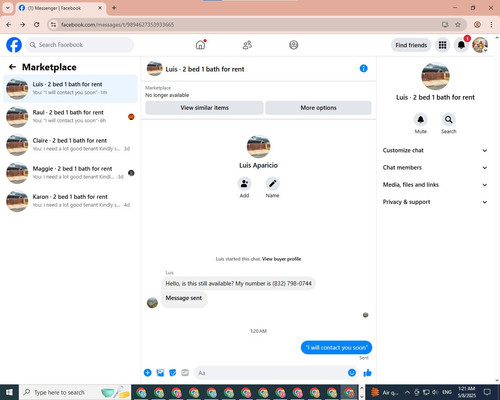Screen dimensions: 500x400
Task: Click More options button
Action: point(318,108)
